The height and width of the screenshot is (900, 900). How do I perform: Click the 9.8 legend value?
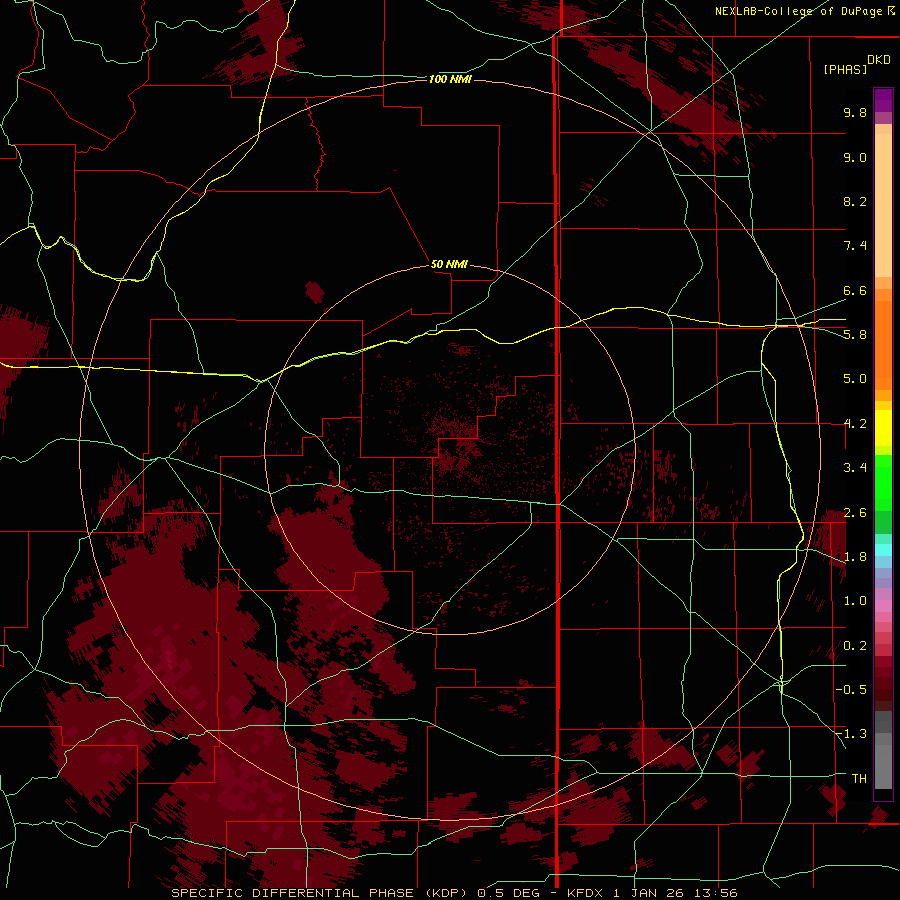855,112
